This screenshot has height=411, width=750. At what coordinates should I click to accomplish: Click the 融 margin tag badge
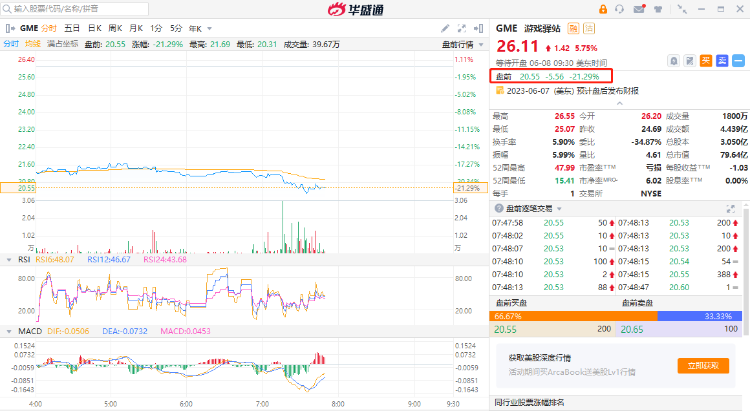coord(573,28)
